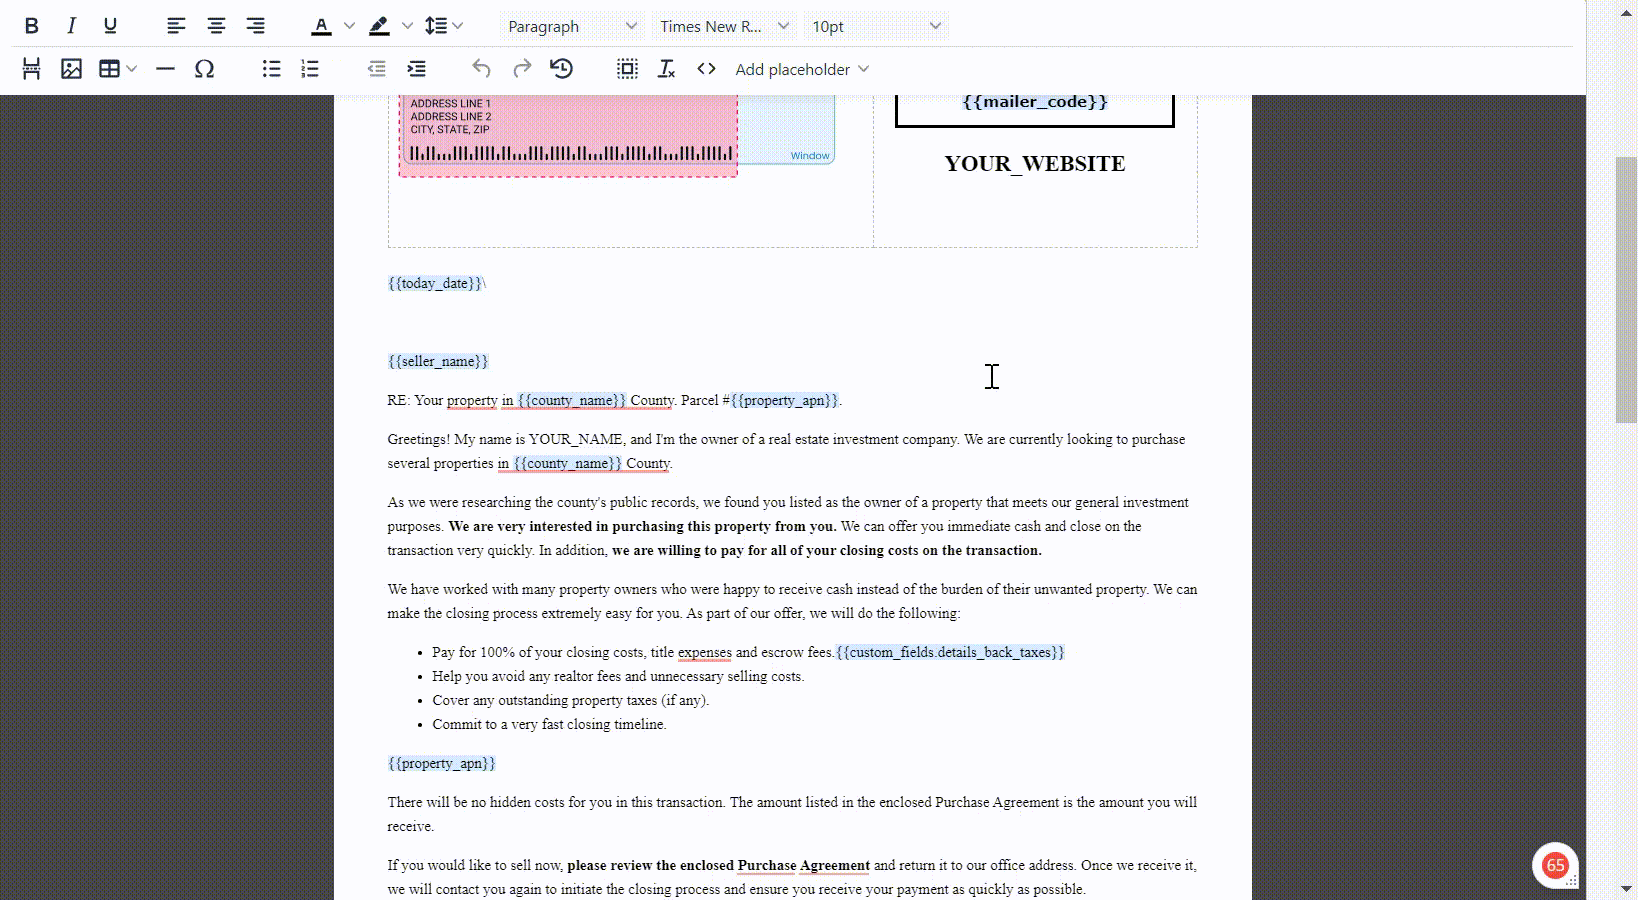Increase indent
Image resolution: width=1638 pixels, height=900 pixels.
pyautogui.click(x=416, y=69)
